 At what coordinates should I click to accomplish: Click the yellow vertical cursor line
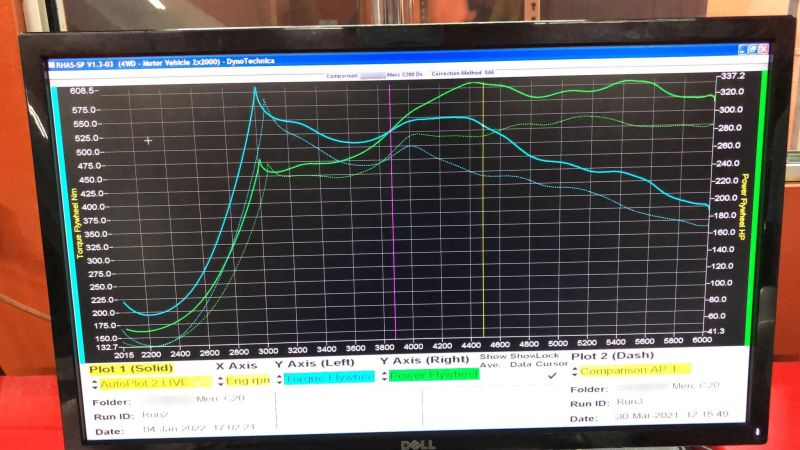483,209
